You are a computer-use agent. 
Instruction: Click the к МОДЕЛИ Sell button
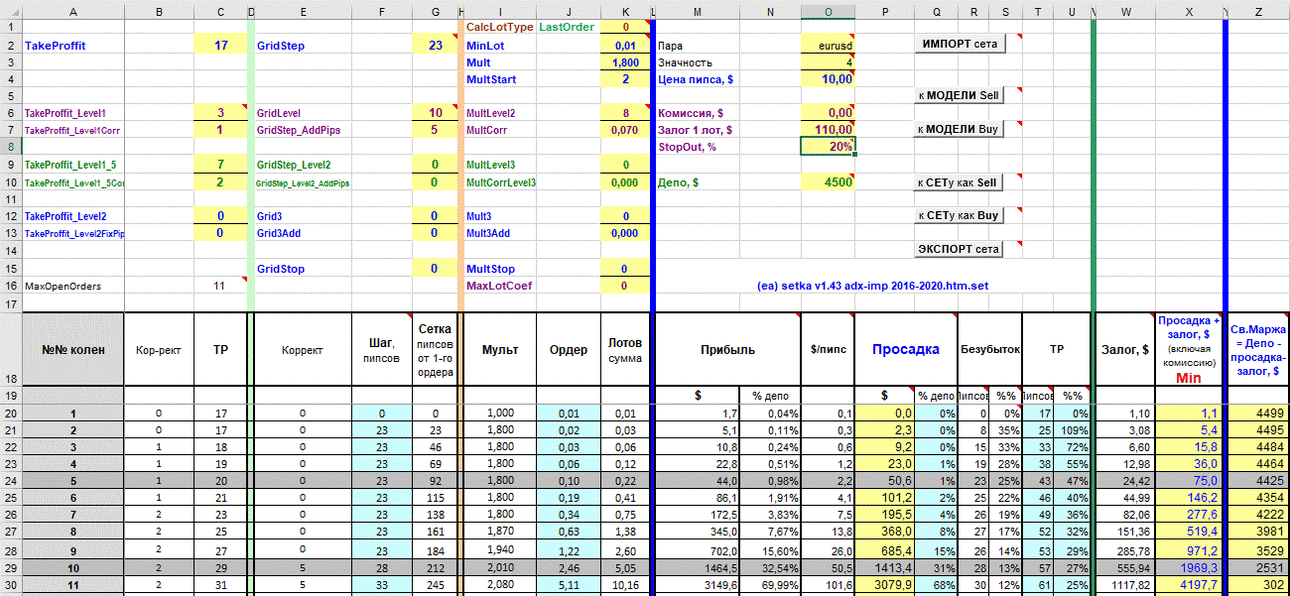959,96
